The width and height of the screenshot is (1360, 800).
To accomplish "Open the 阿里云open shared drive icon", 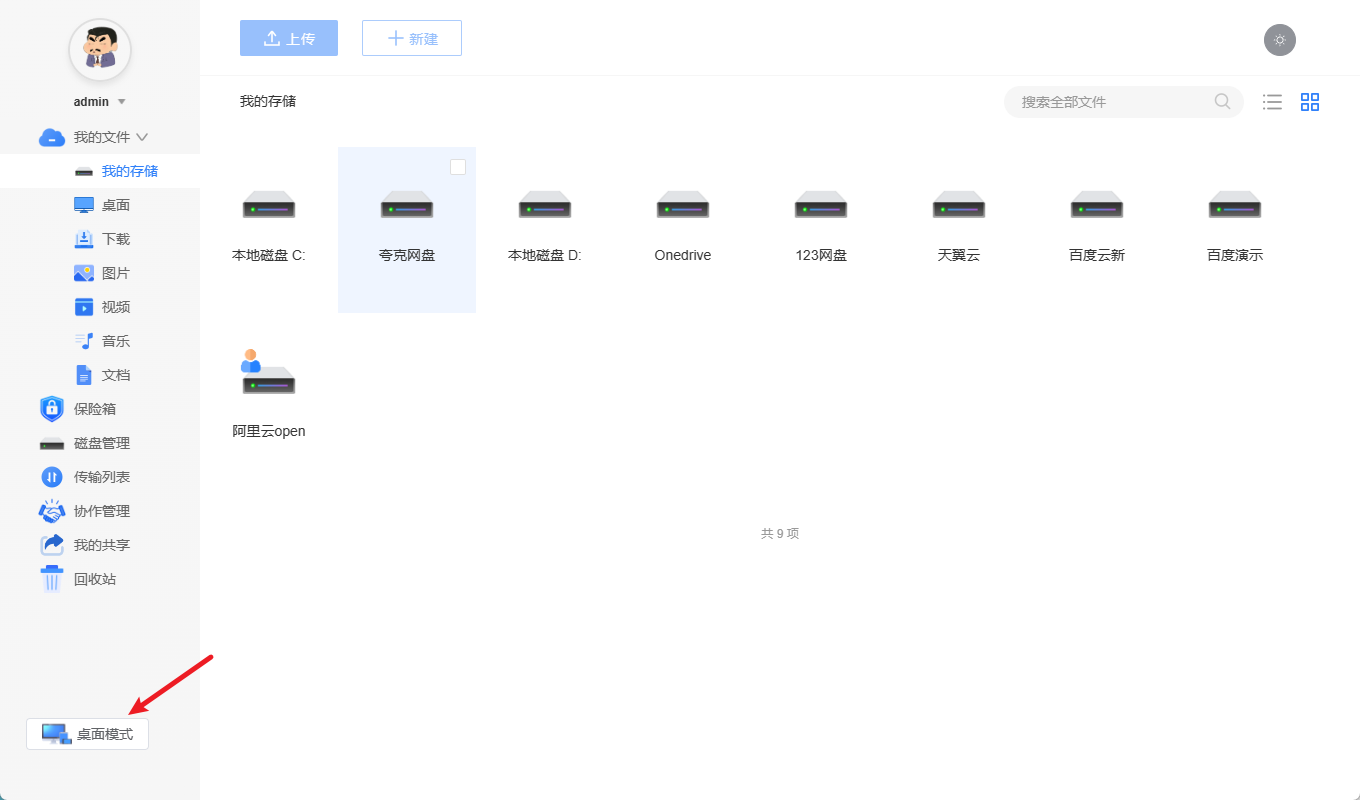I will [x=268, y=374].
